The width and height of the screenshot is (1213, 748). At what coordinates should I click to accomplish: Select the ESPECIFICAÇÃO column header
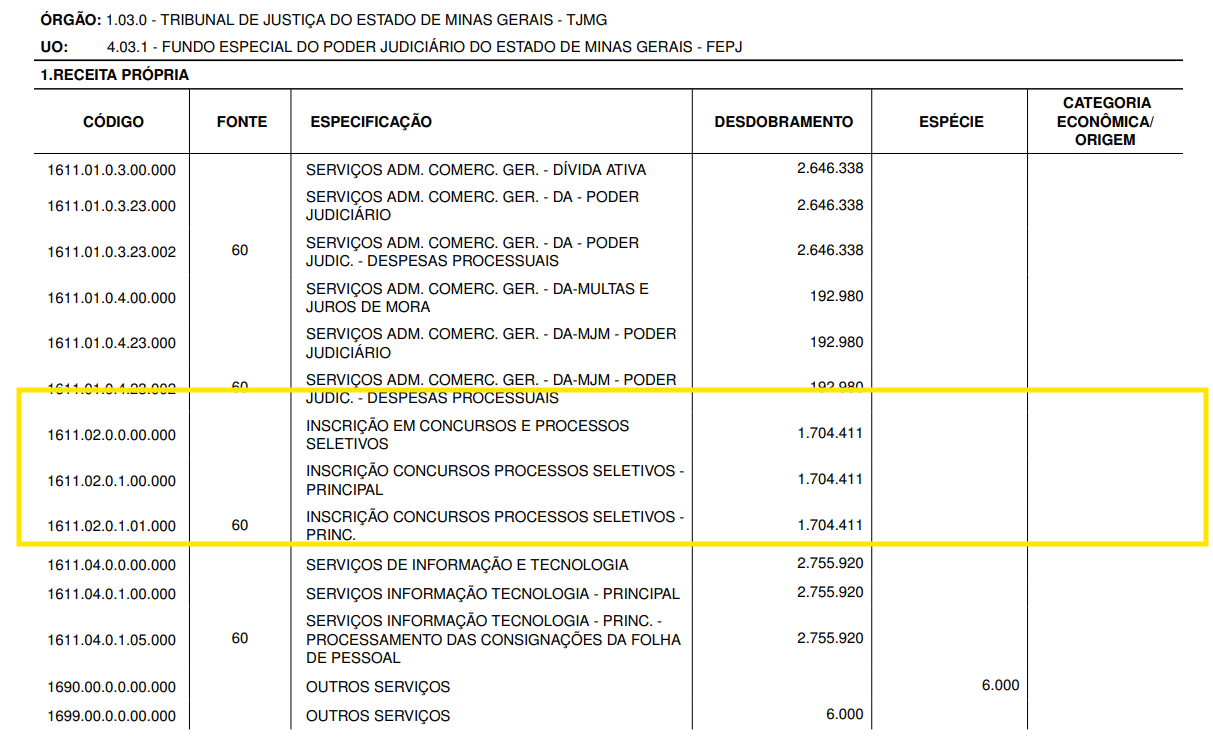pos(371,122)
